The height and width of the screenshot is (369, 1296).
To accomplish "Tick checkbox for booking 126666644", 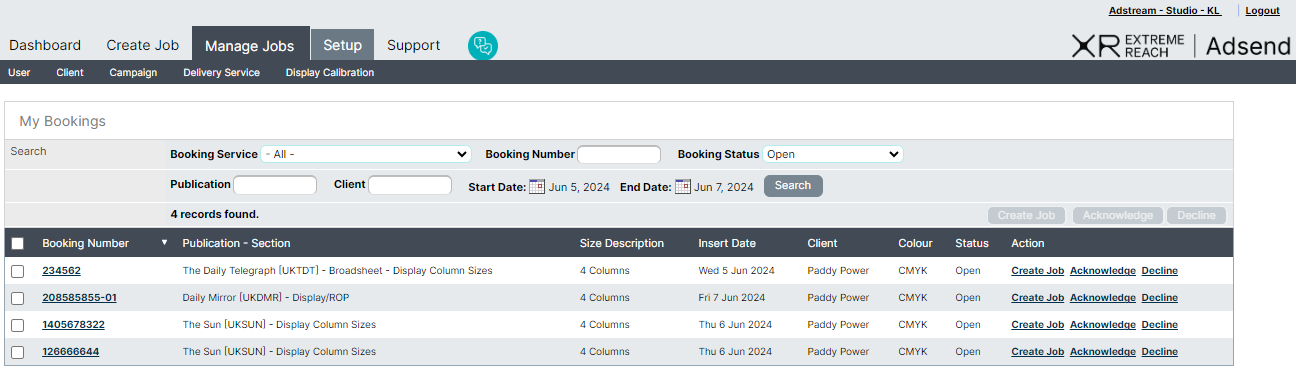I will pos(17,352).
